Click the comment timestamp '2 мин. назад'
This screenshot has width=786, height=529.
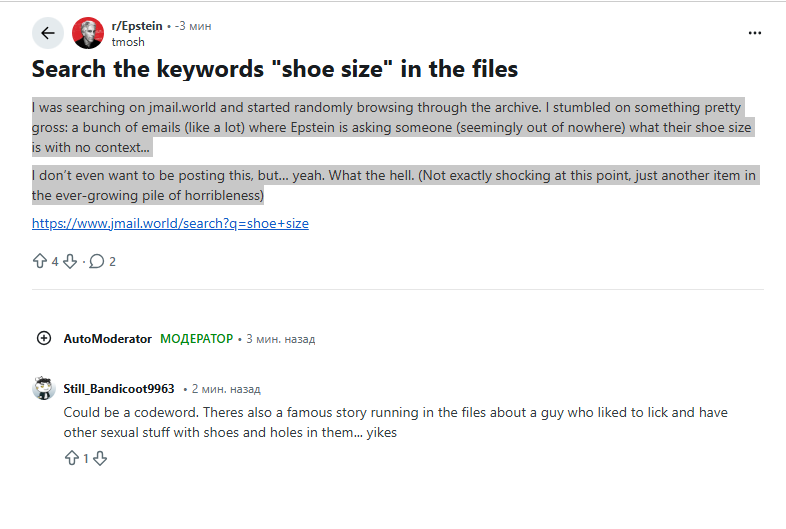(226, 389)
